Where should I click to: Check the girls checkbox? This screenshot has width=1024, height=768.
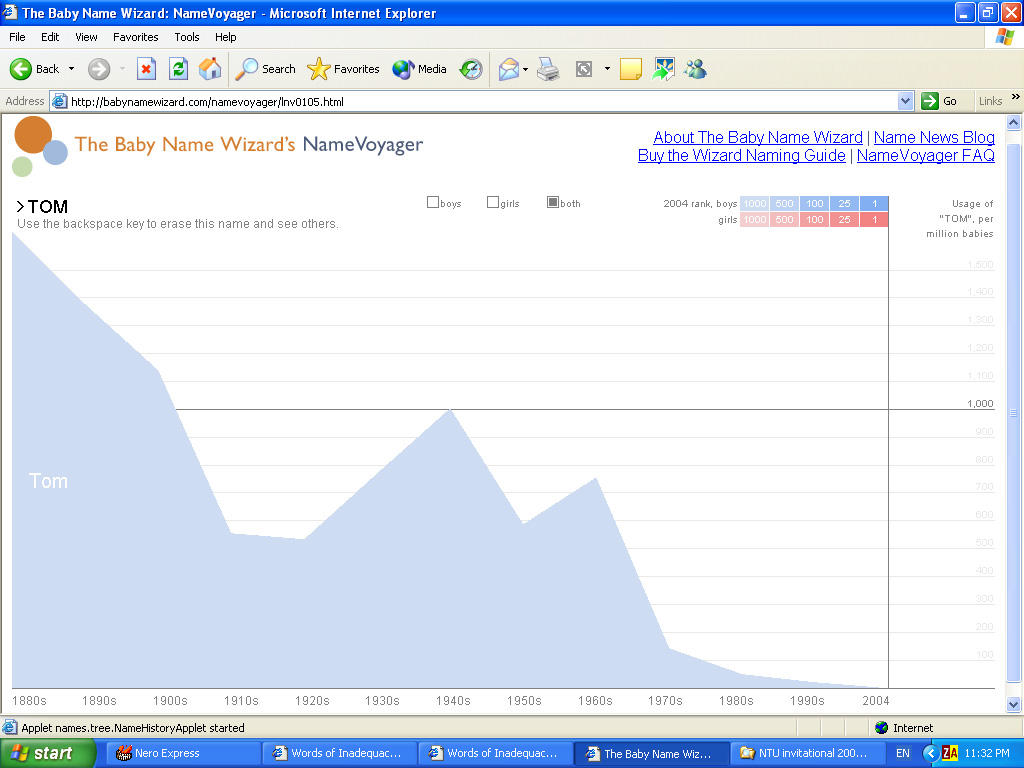point(492,202)
